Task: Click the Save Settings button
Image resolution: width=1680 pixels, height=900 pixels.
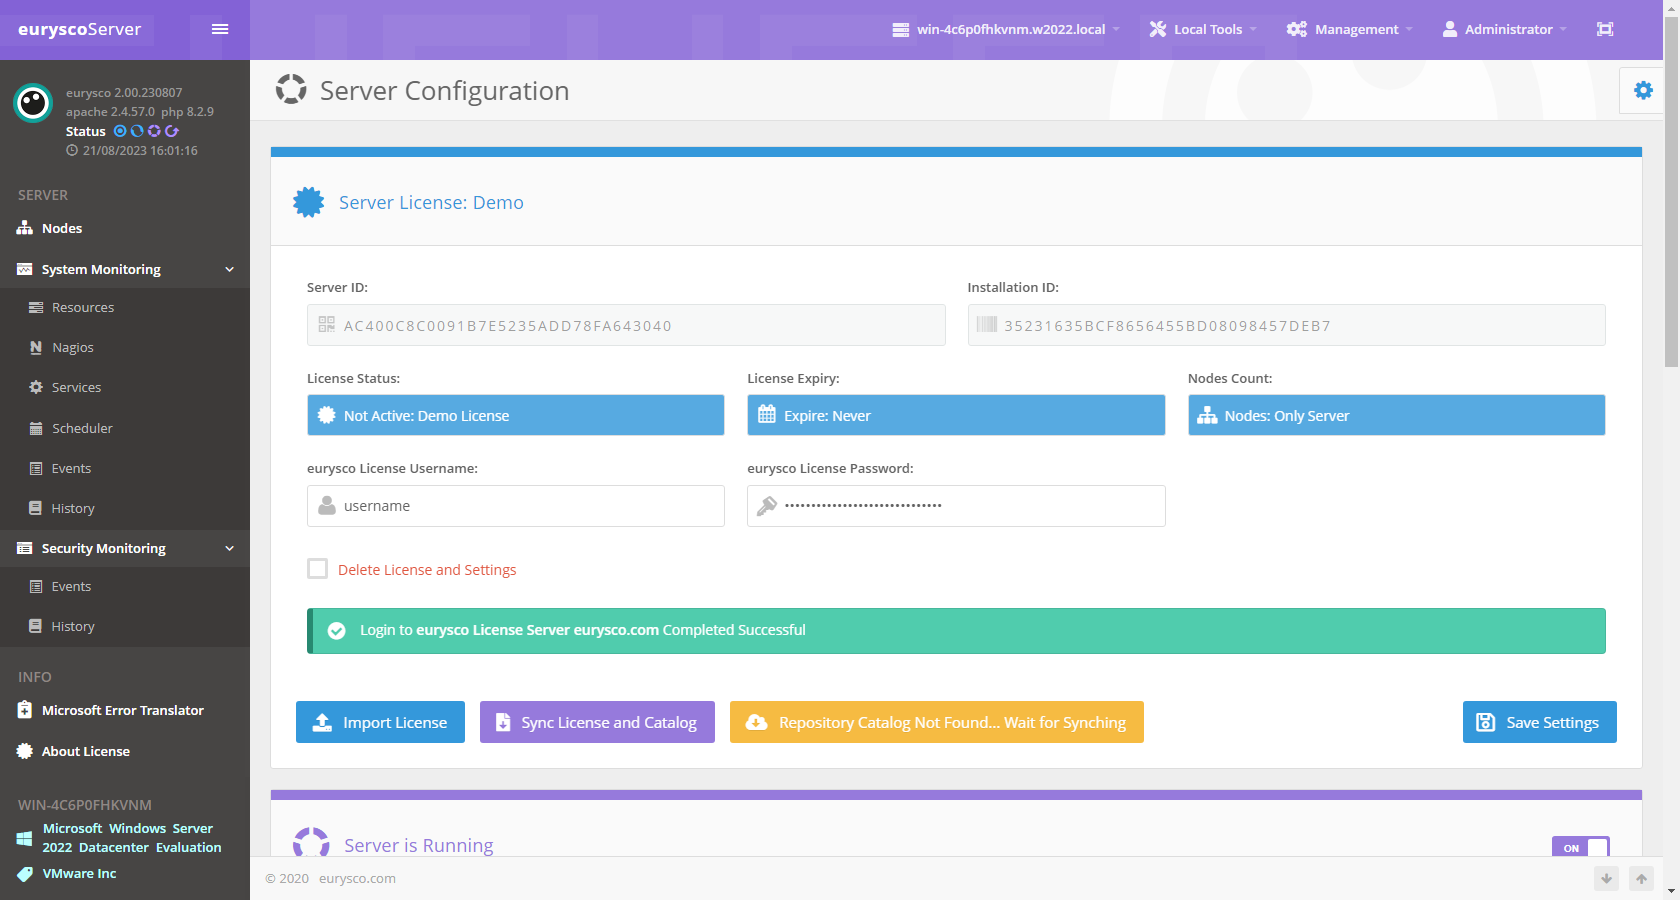Action: (1540, 722)
